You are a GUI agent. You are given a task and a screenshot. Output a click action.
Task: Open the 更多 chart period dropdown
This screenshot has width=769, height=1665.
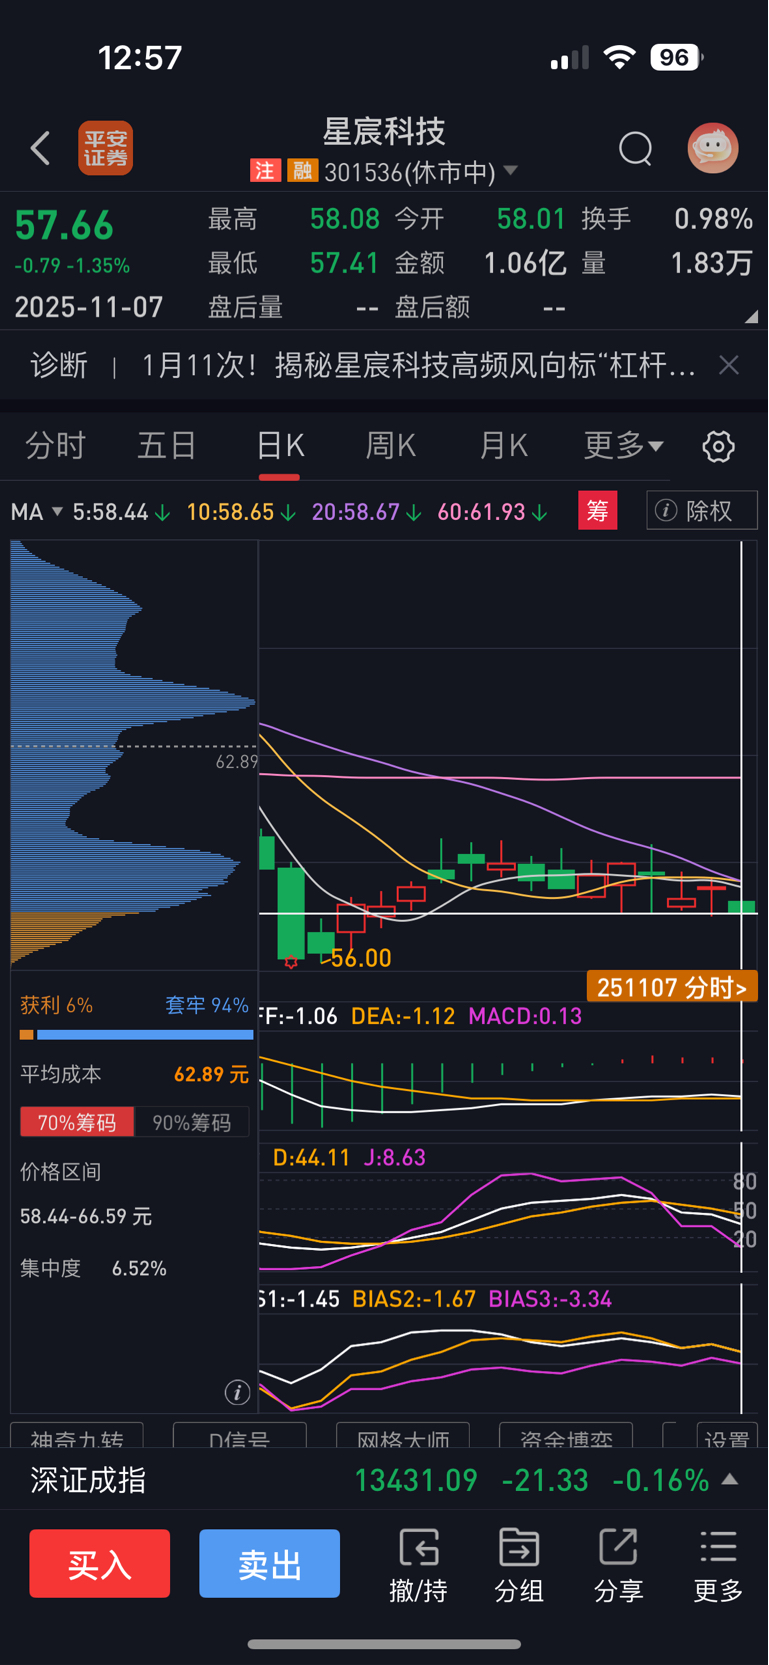tap(623, 445)
